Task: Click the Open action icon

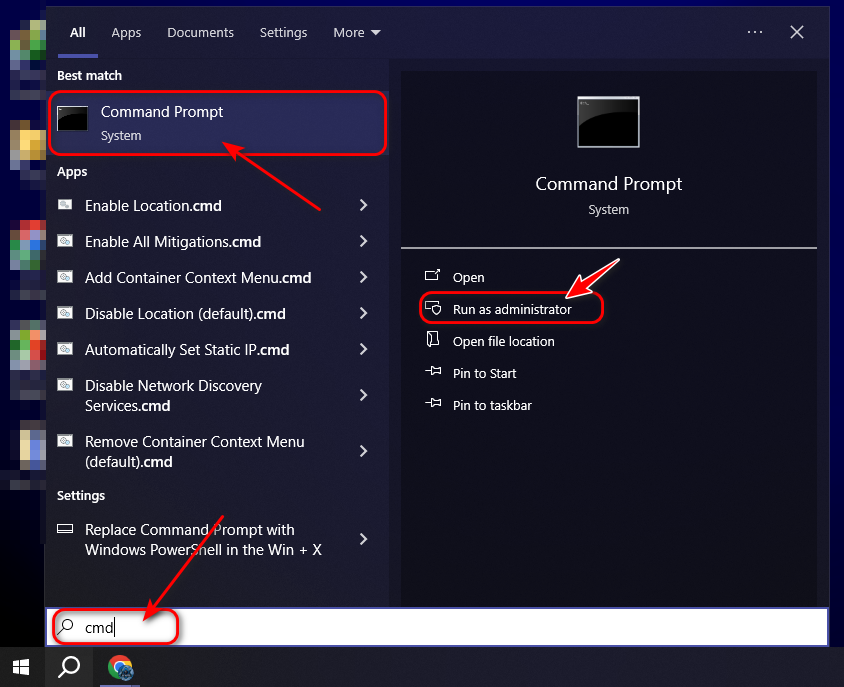Action: point(433,275)
